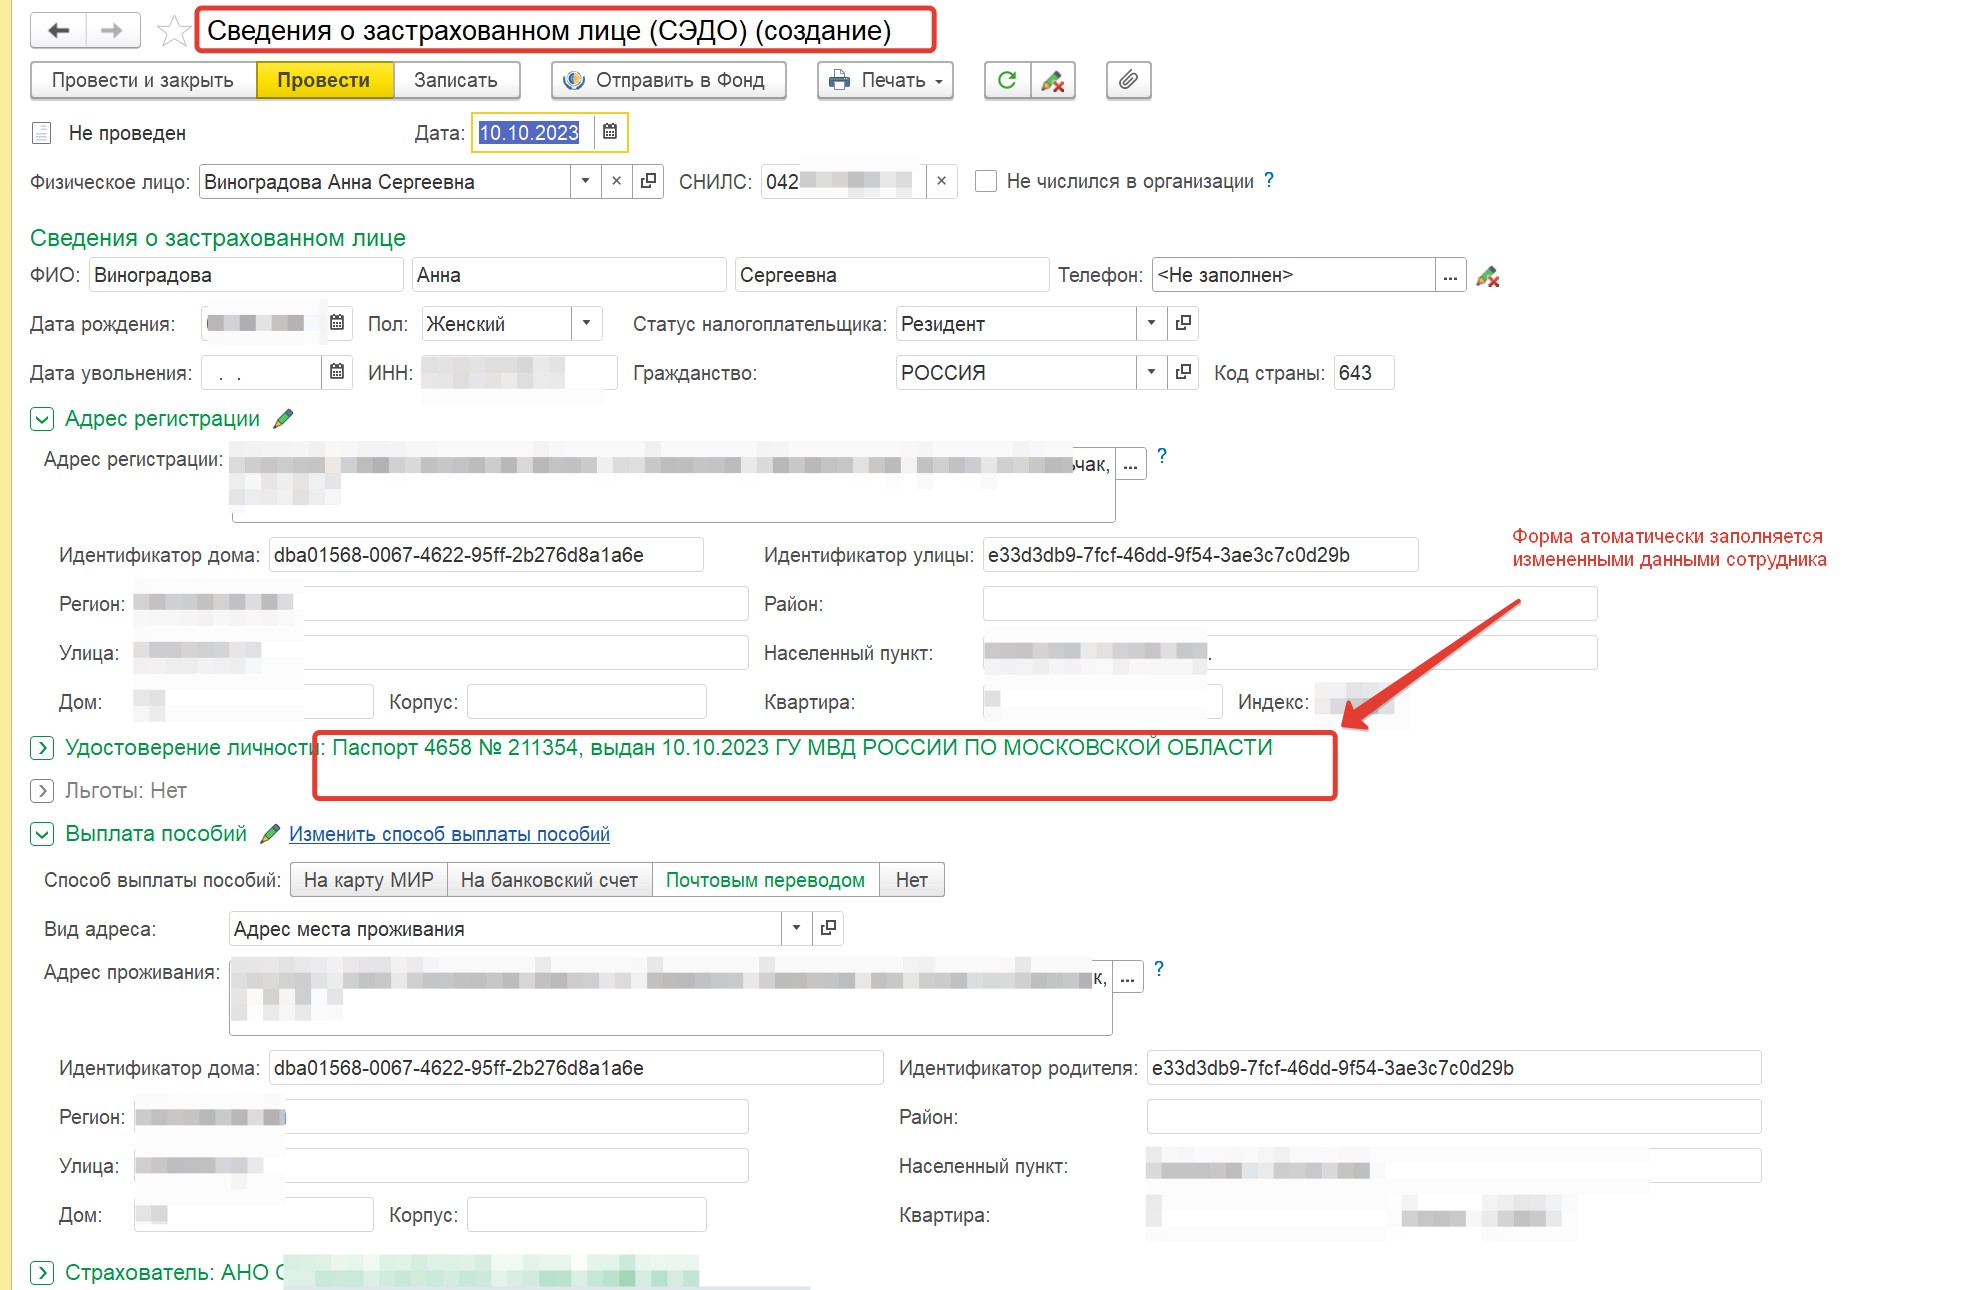Screen dimensions: 1963x1290
Task: Clear the СНИЛС field with X
Action: 941,181
